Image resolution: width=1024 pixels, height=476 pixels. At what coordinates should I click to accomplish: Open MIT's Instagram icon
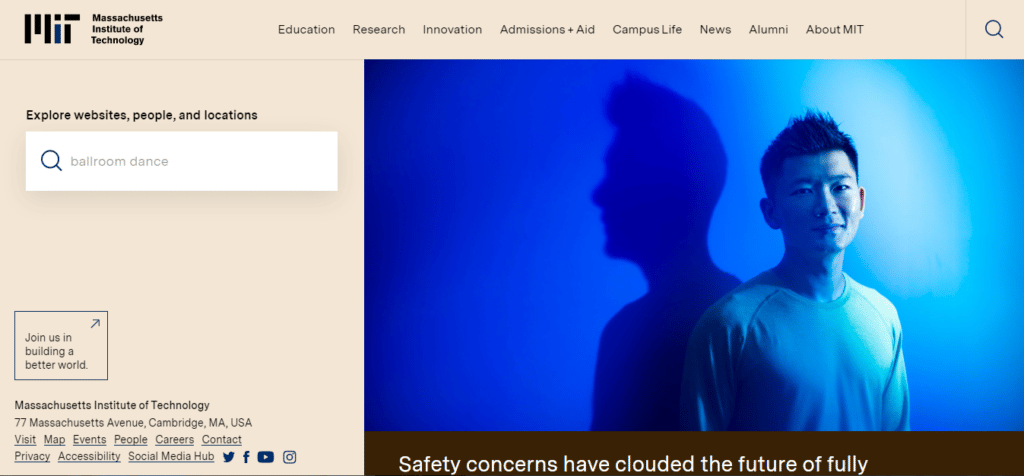click(289, 457)
